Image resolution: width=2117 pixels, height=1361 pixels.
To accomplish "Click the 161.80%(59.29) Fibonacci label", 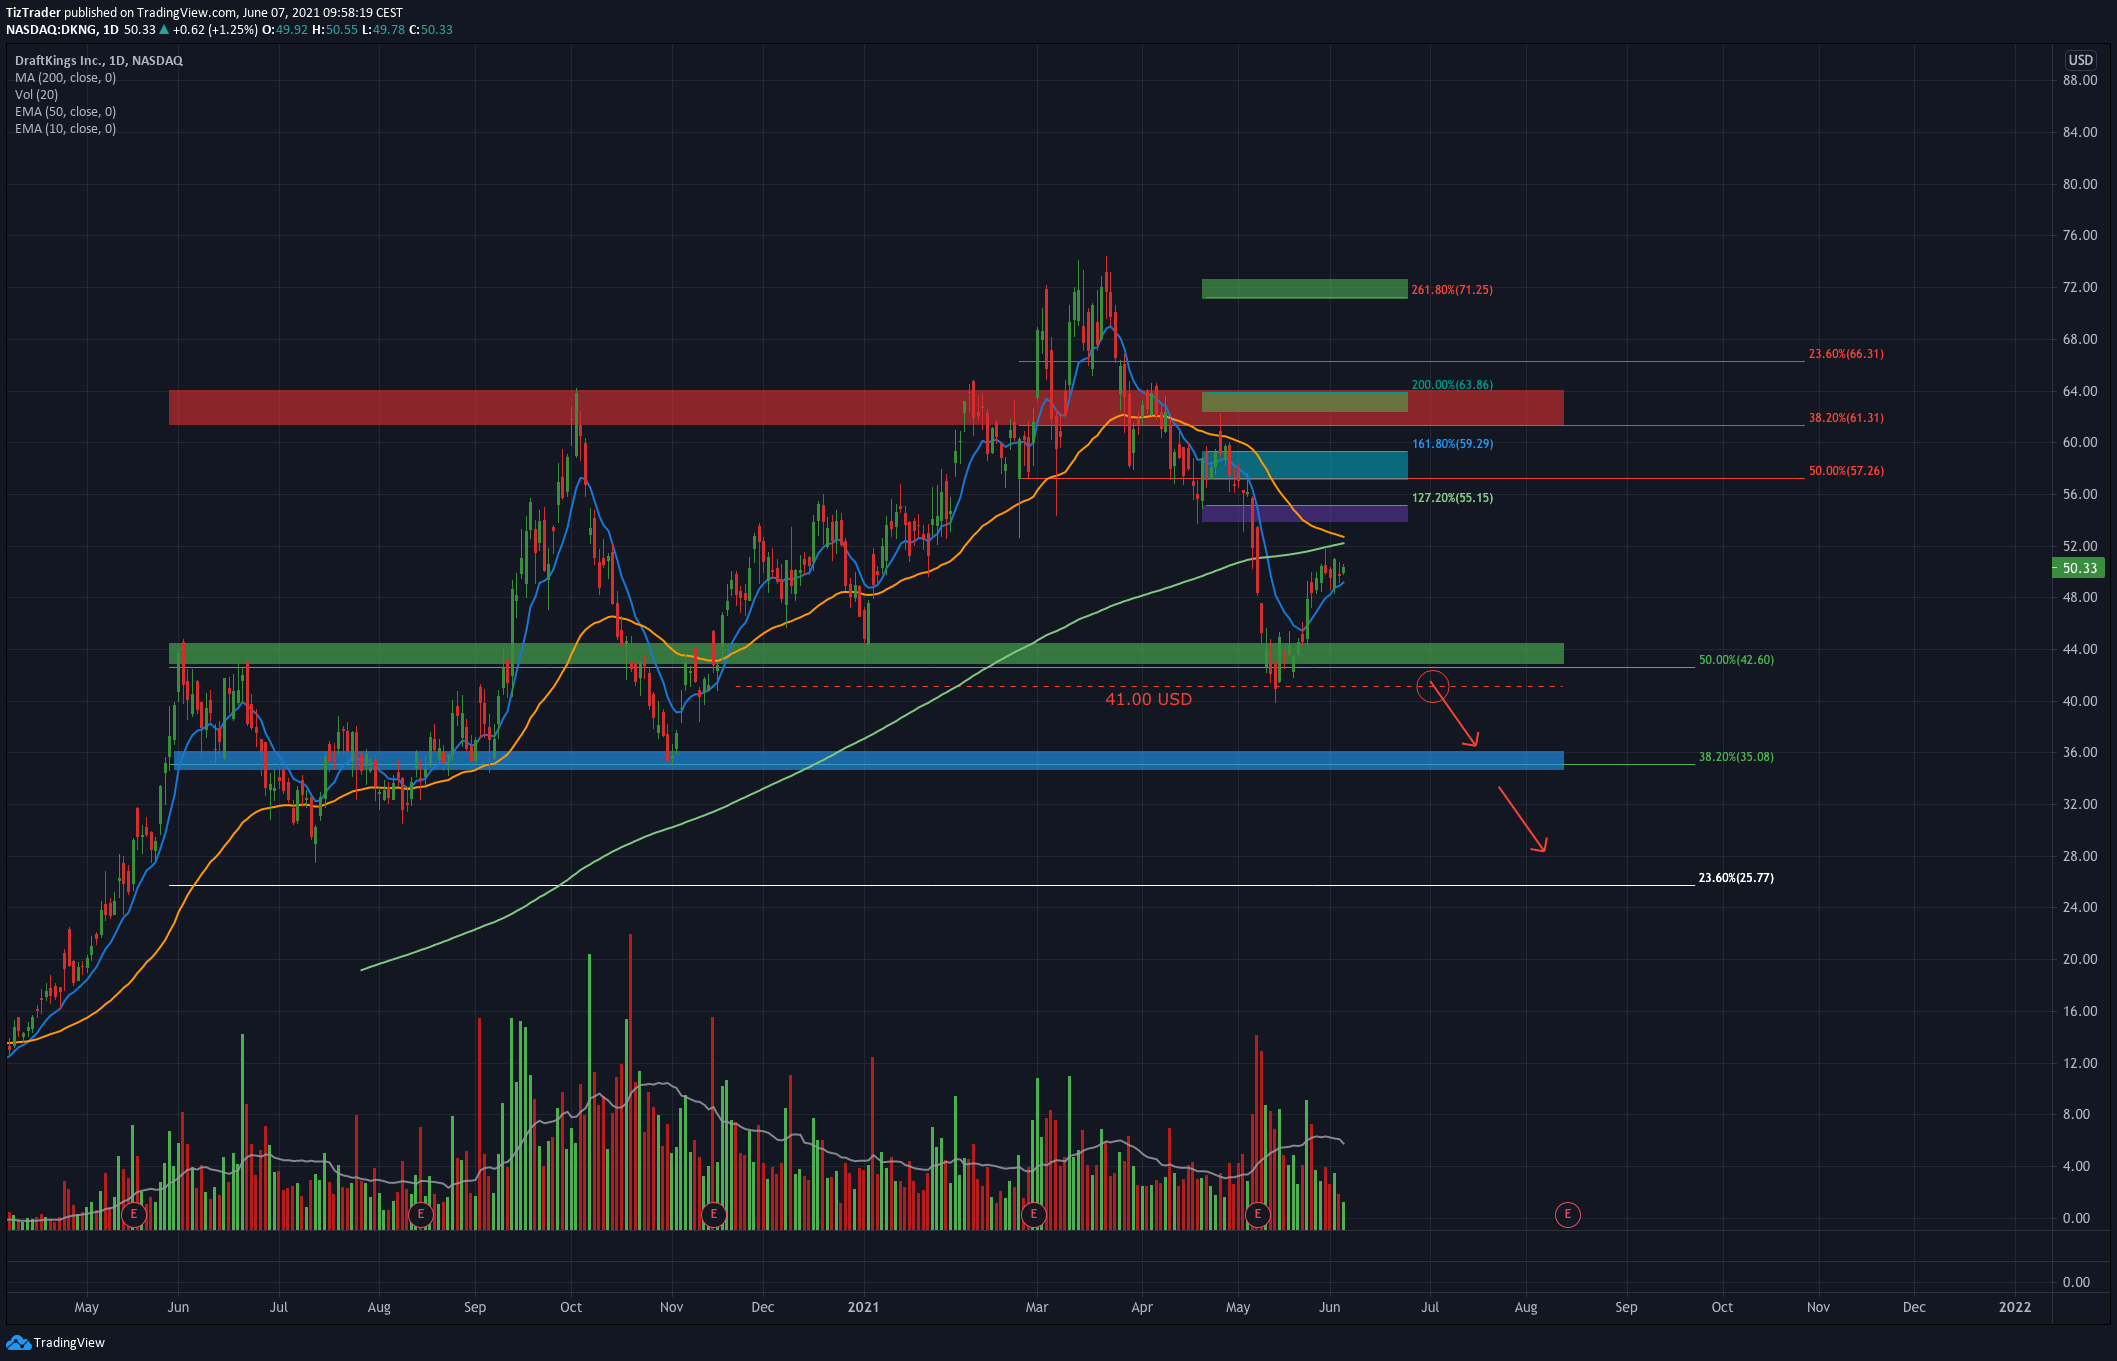I will (1452, 444).
